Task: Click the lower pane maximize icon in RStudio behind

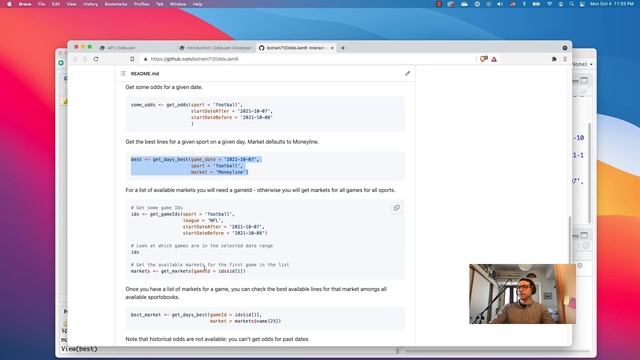Action: tap(584, 236)
